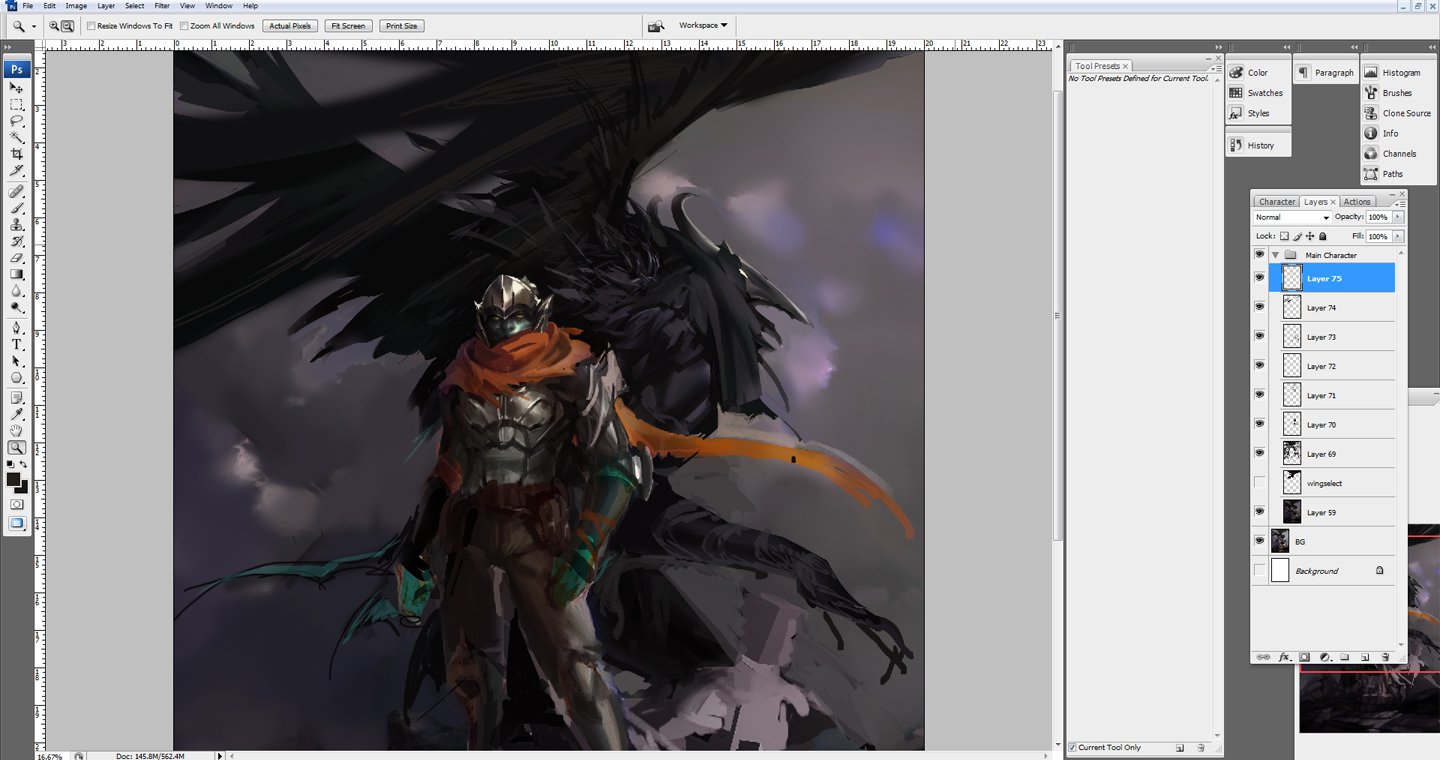Image resolution: width=1440 pixels, height=760 pixels.
Task: Hide Layer 73 via eye icon
Action: (x=1260, y=336)
